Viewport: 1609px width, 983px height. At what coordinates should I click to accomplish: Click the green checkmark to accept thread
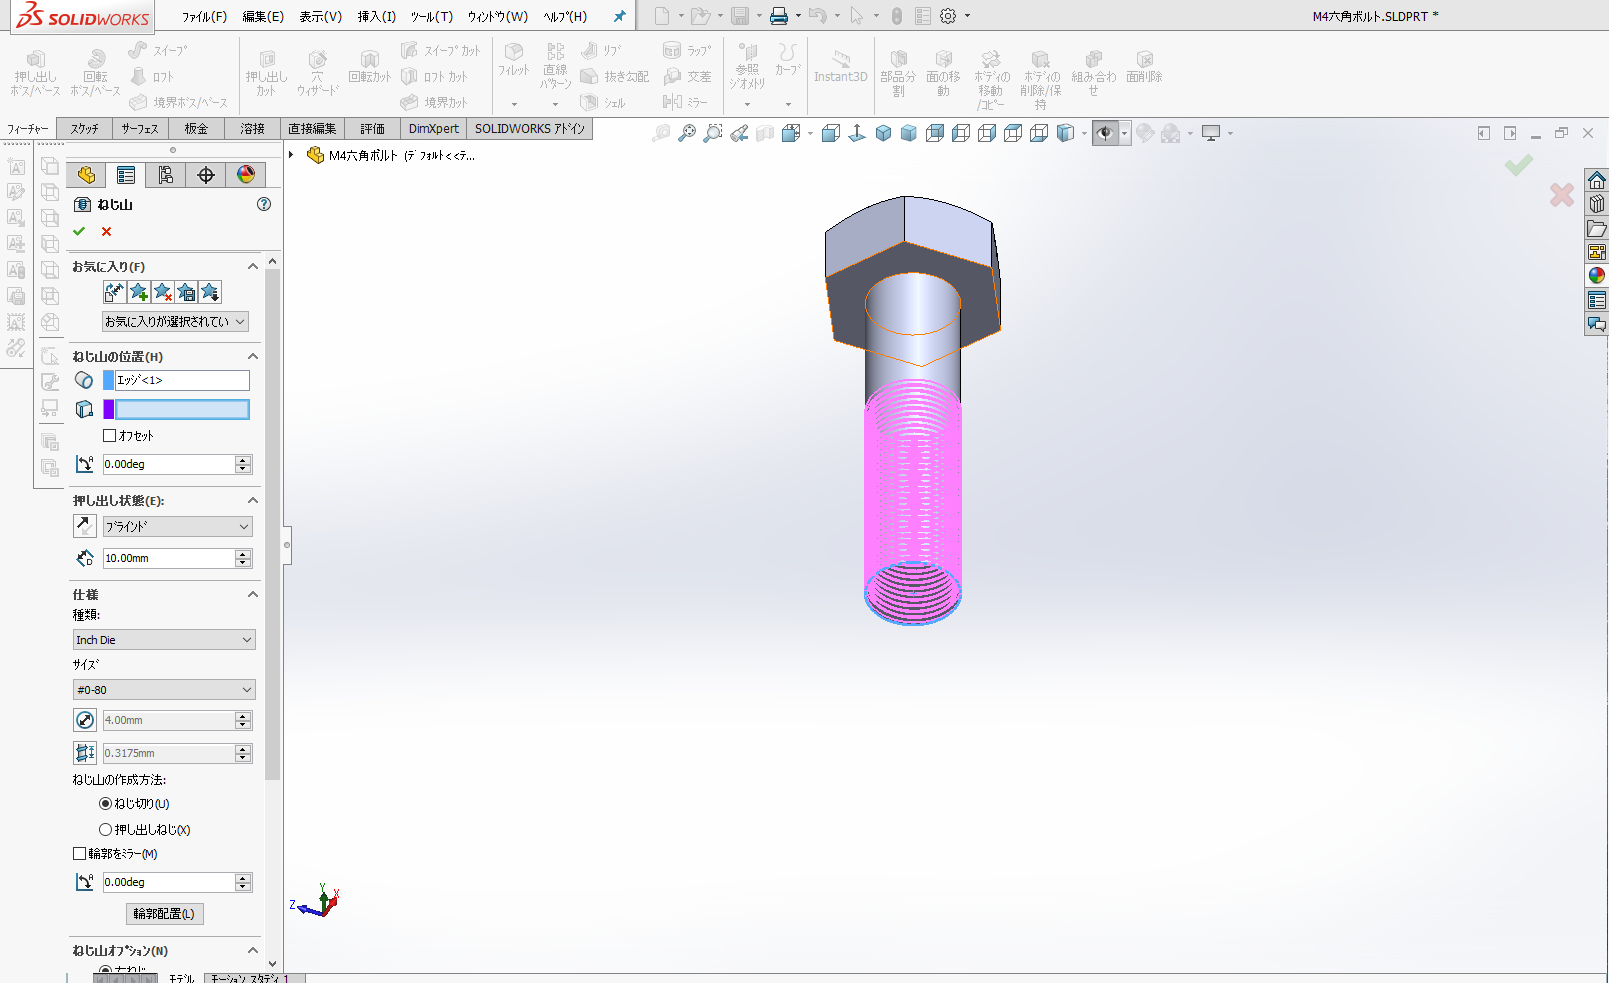click(79, 231)
